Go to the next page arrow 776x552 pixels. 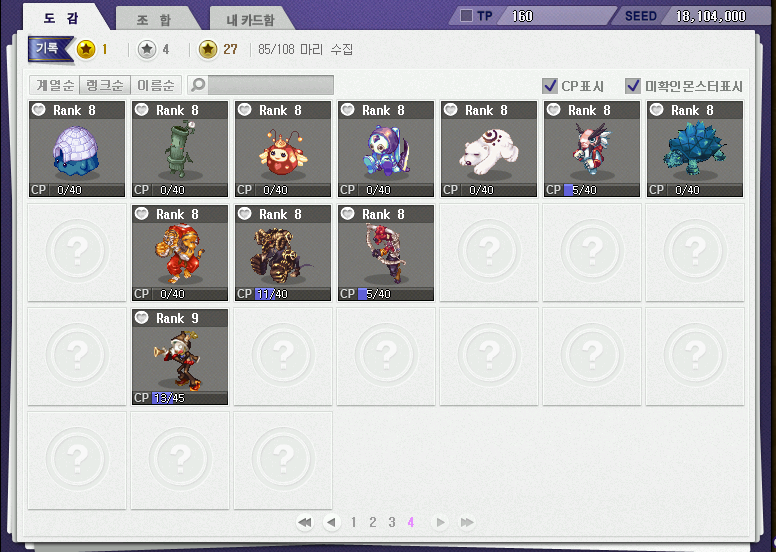(x=440, y=522)
